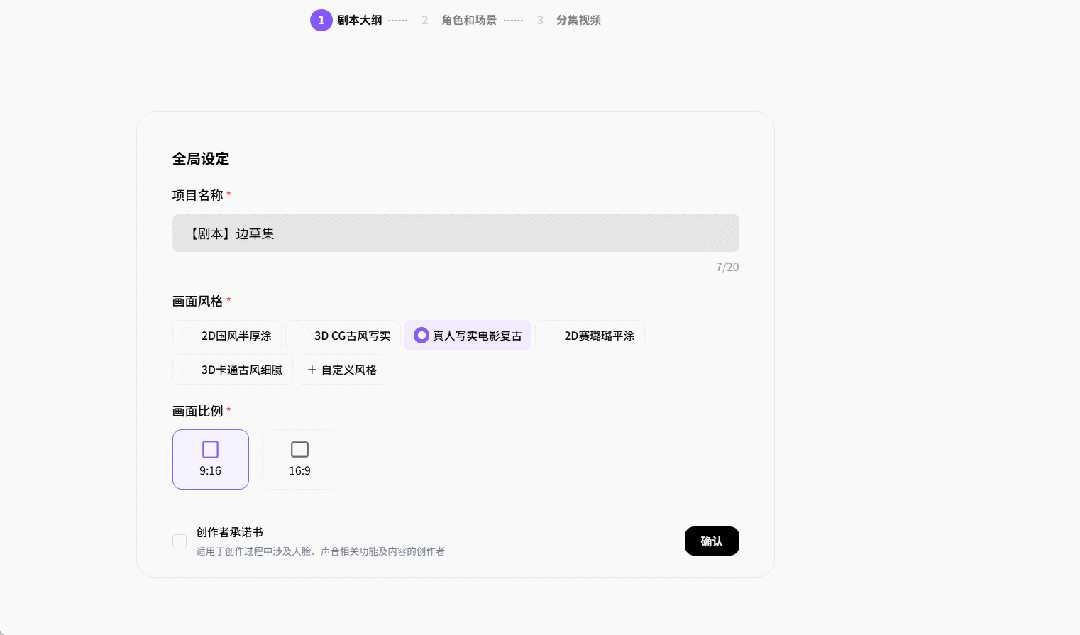The height and width of the screenshot is (635, 1080).
Task: Click the step 3 number indicator
Action: point(540,20)
